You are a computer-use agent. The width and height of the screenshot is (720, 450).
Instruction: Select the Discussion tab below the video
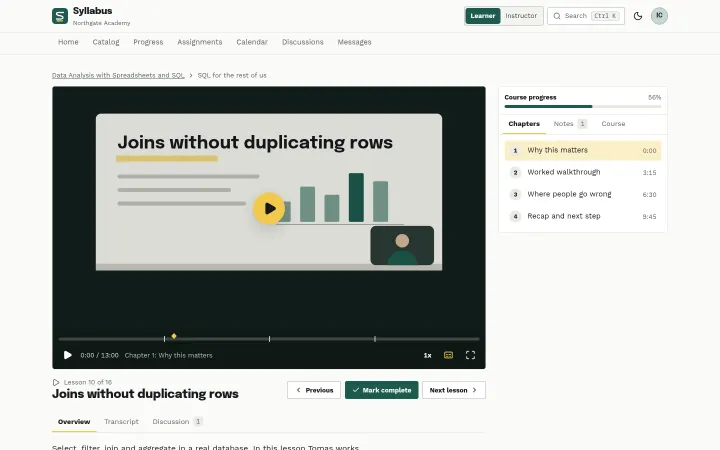(x=177, y=422)
